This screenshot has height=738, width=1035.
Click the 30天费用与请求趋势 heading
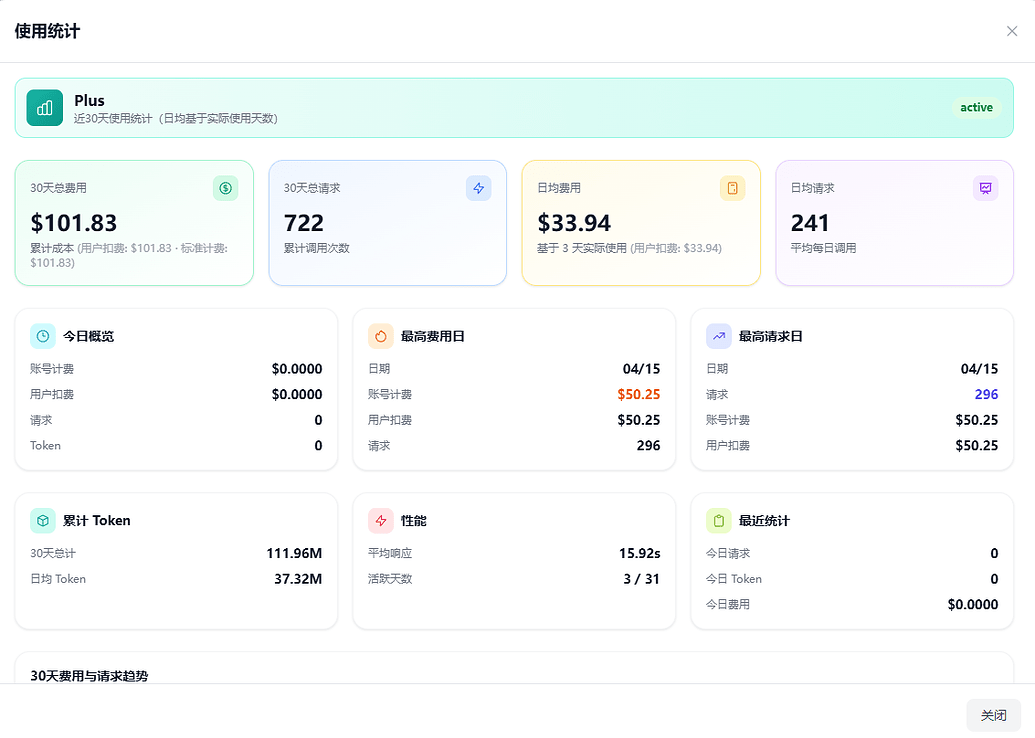pos(89,676)
